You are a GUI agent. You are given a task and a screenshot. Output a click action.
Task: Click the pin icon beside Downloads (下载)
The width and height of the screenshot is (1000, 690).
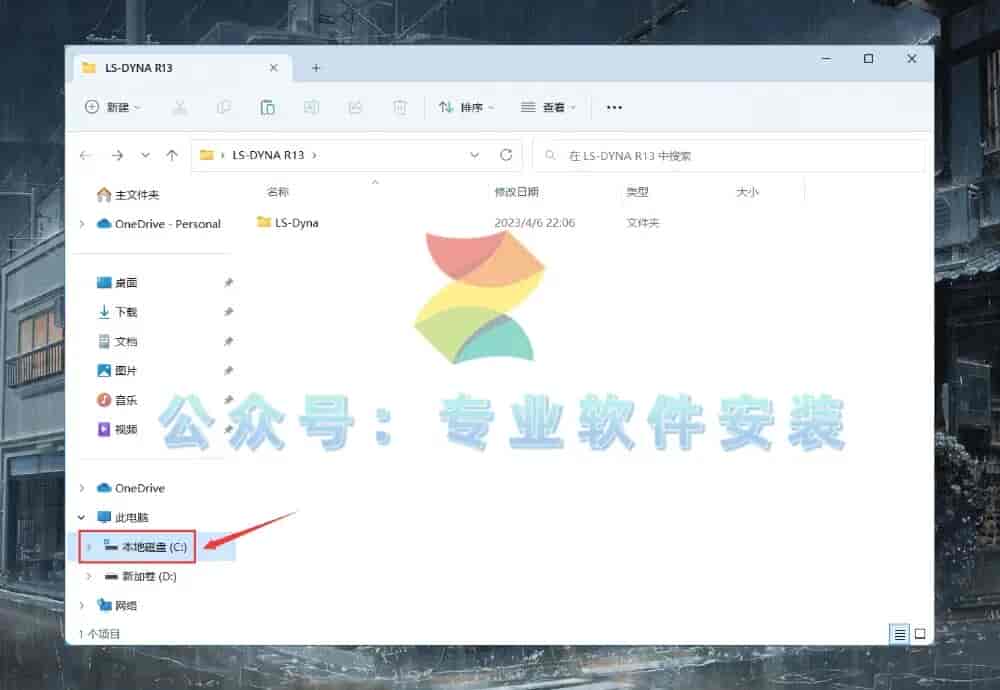(x=228, y=312)
